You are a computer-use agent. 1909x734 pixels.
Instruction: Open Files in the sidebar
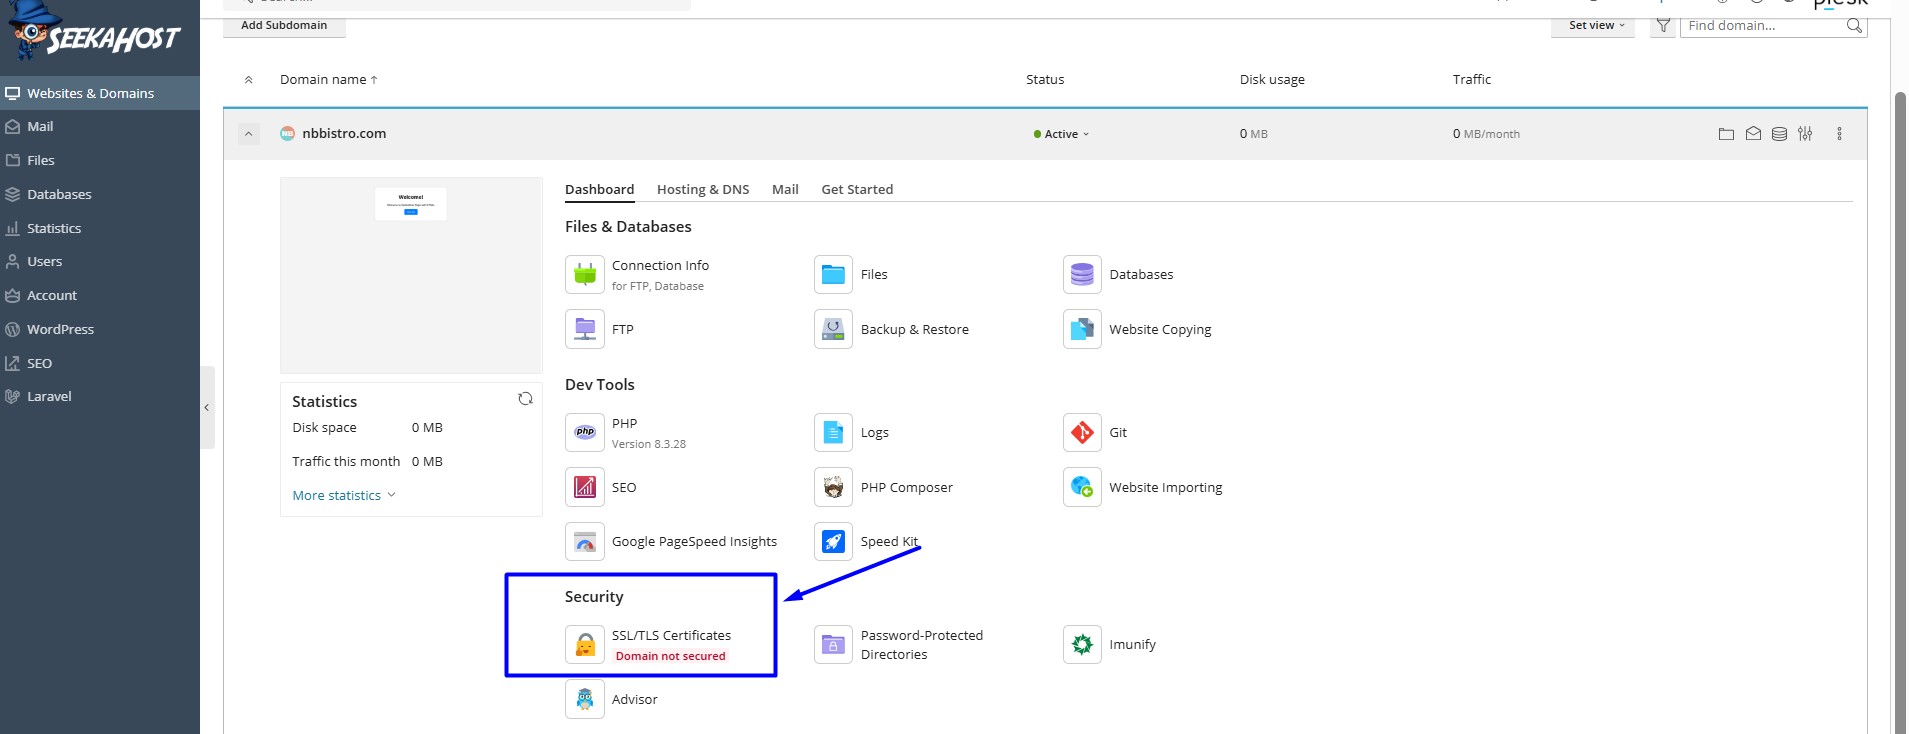[x=100, y=160]
